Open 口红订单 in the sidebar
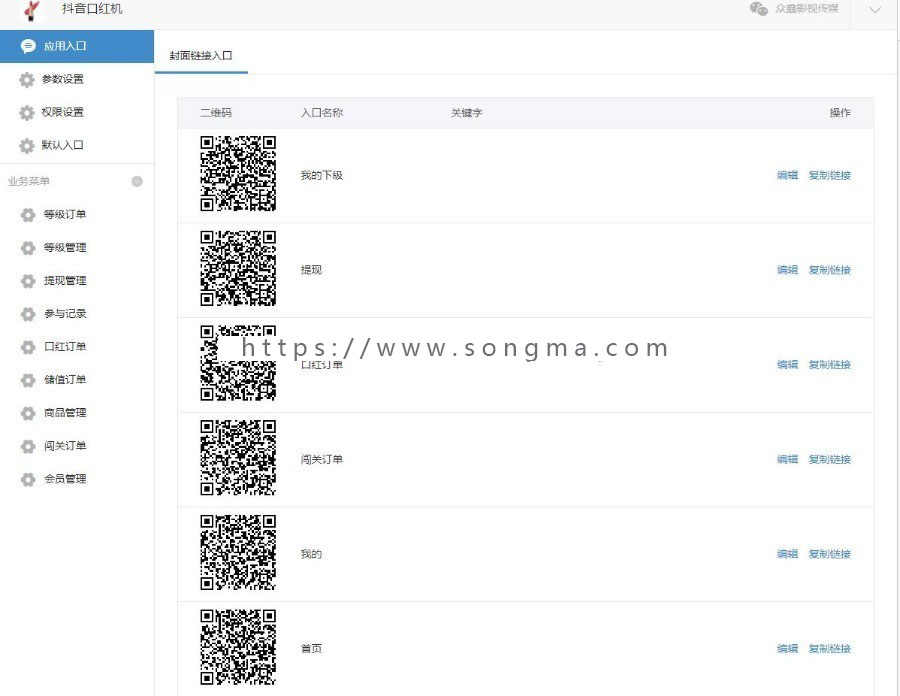 click(65, 347)
